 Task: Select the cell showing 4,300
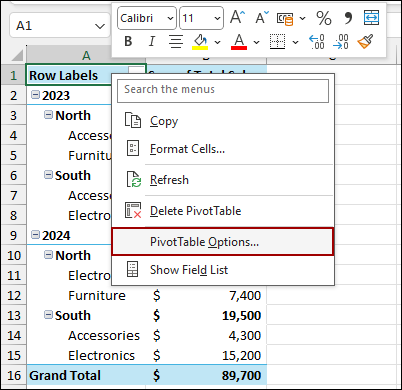pyautogui.click(x=206, y=335)
